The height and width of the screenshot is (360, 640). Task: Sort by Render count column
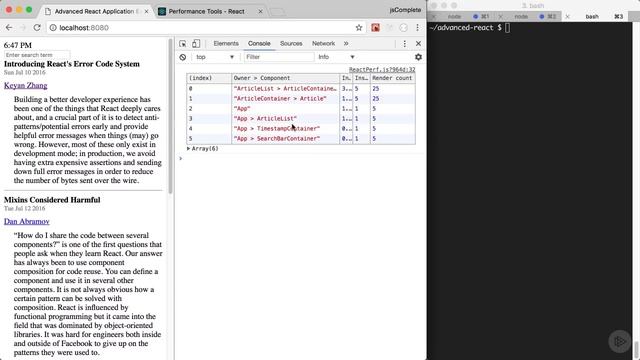click(x=393, y=78)
